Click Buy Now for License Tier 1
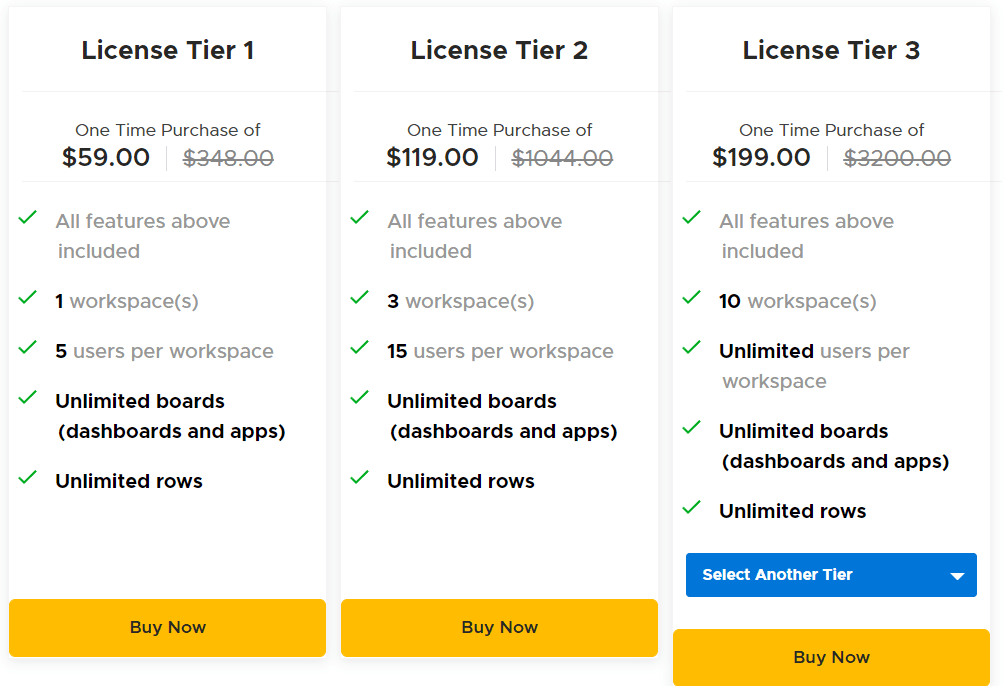Viewport: 1004px width, 686px height. (x=167, y=627)
